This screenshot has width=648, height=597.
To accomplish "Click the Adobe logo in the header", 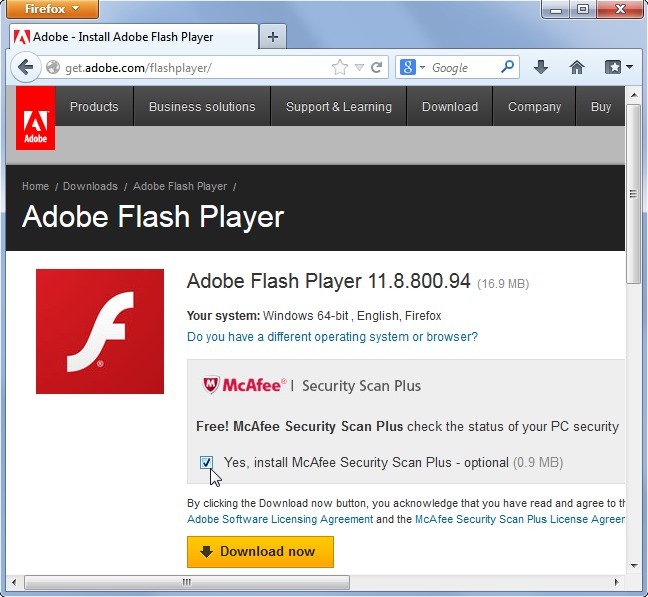I will [x=36, y=118].
